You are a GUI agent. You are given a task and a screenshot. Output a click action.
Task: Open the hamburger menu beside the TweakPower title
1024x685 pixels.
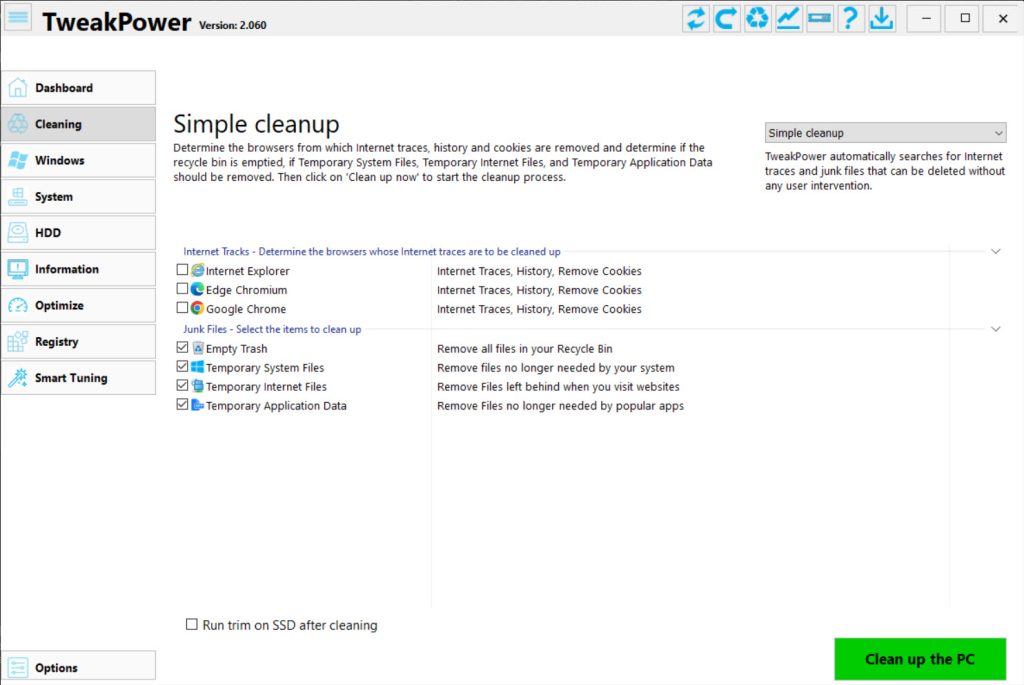18,18
